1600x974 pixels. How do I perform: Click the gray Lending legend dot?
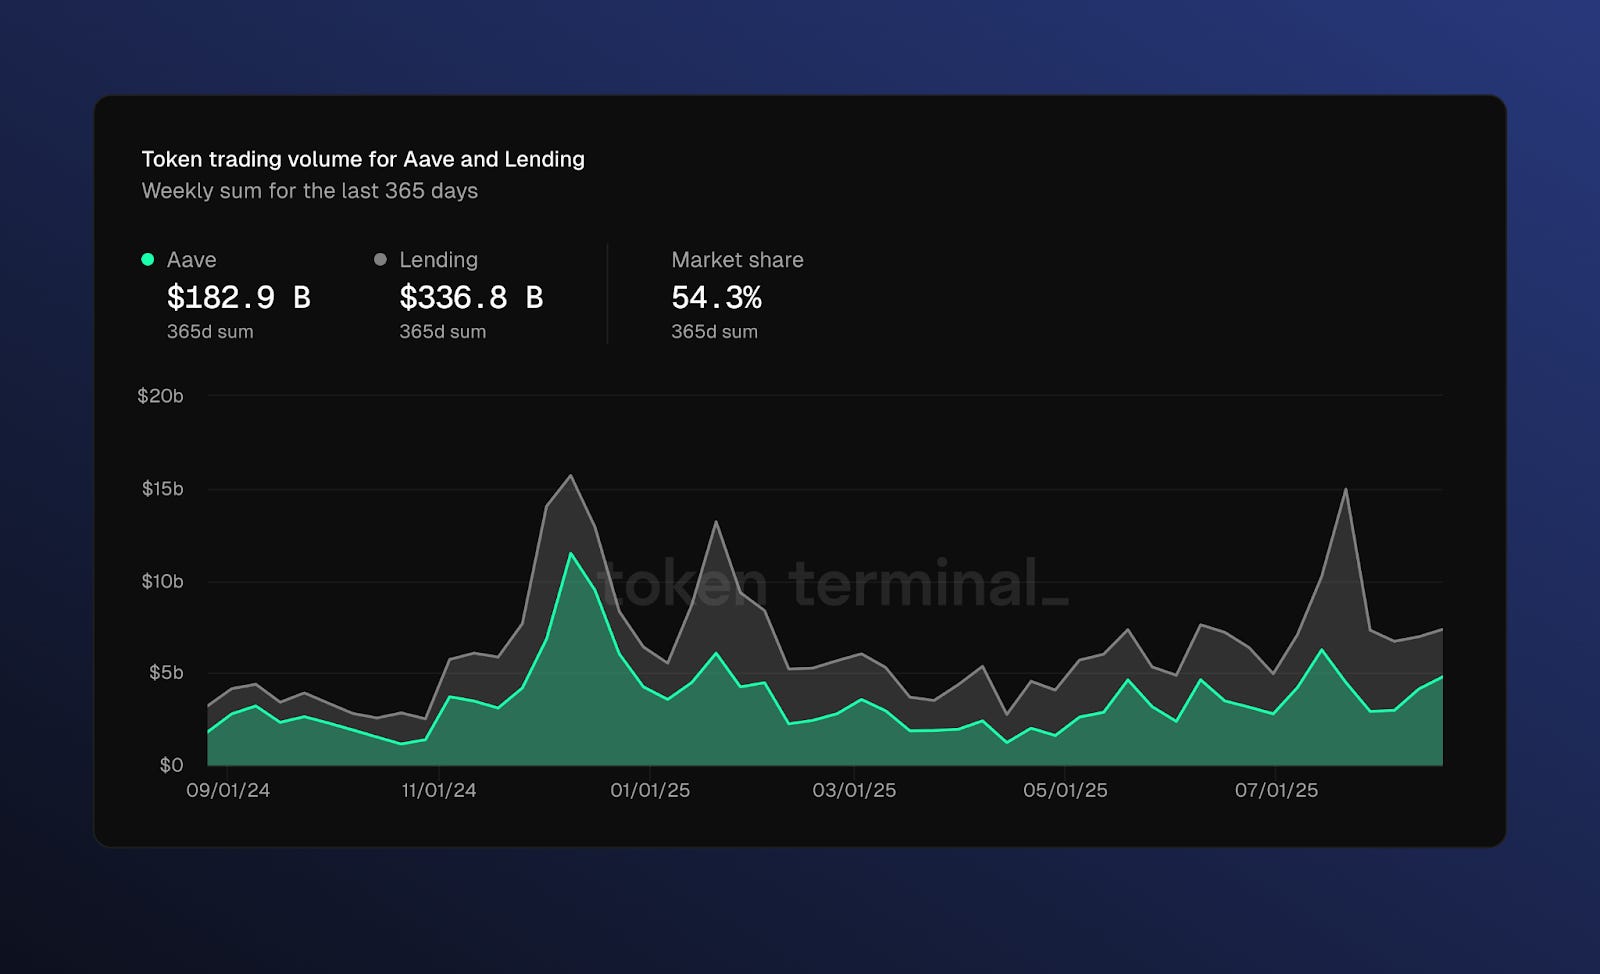point(380,260)
